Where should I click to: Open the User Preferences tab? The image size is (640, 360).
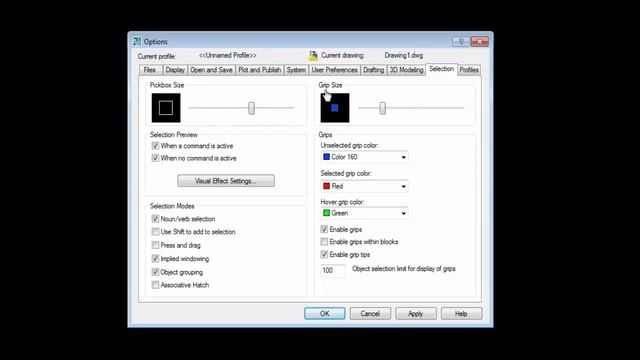tap(334, 70)
